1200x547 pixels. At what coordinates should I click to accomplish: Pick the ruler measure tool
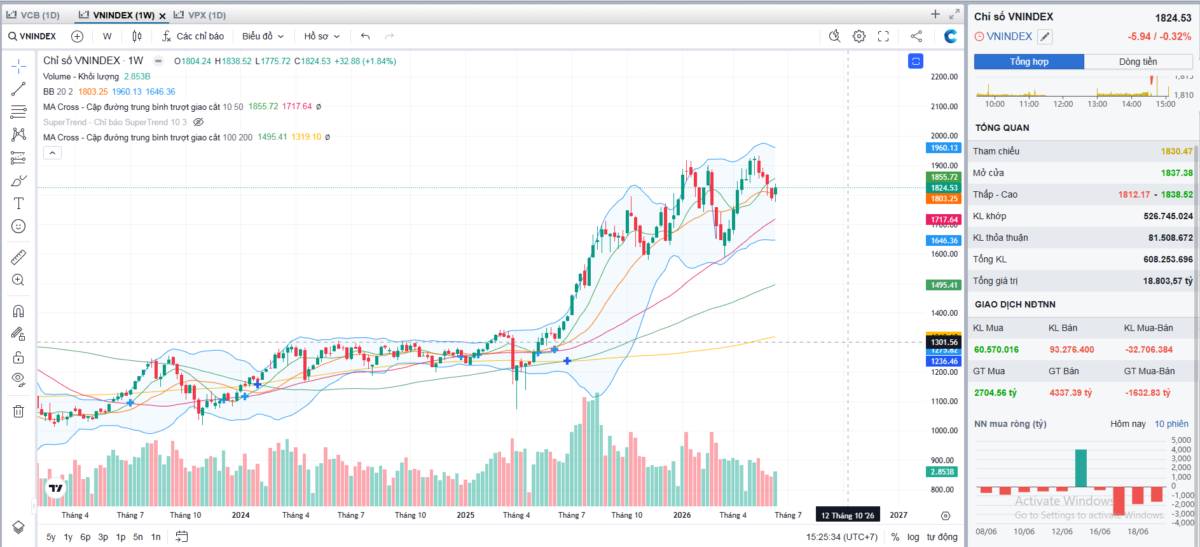click(x=18, y=257)
